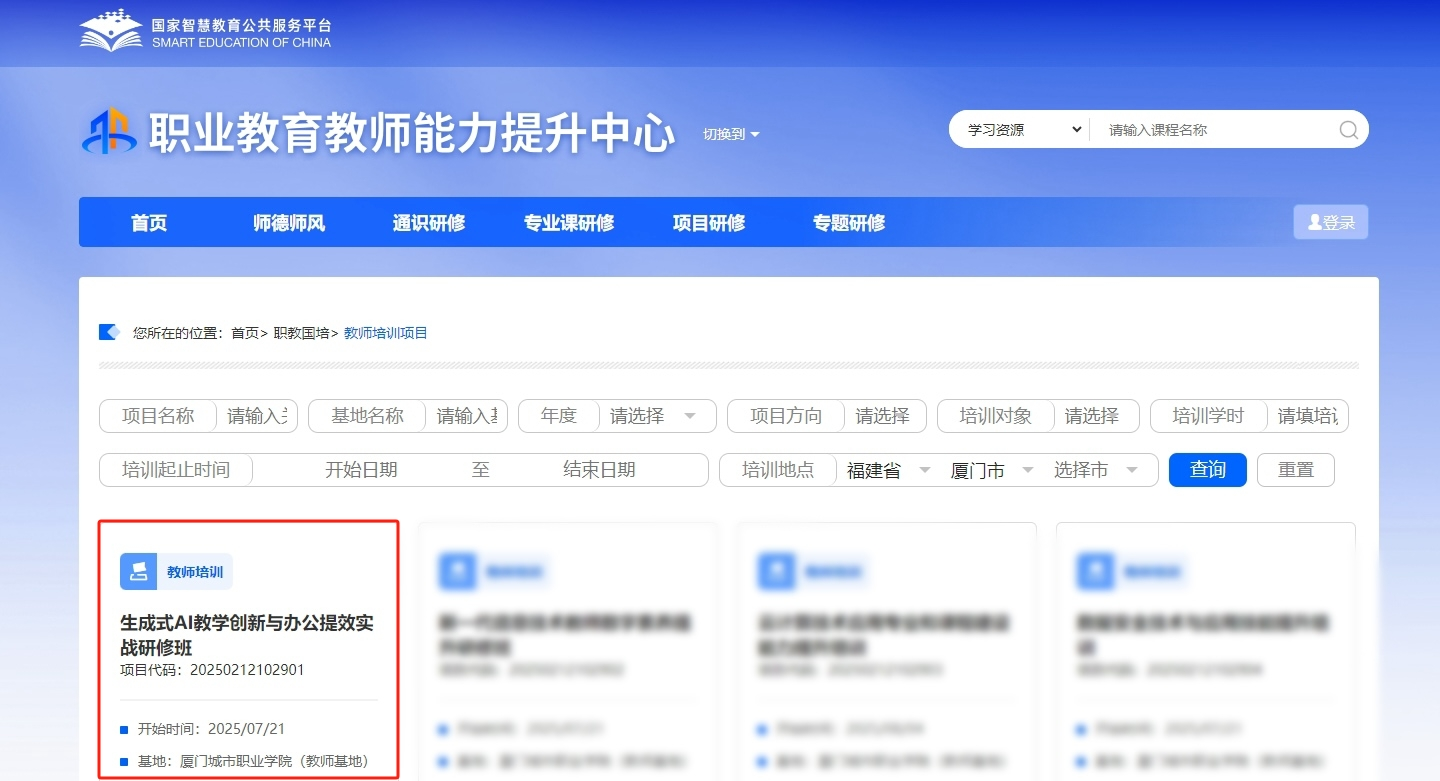Click the 培训学时 input field

coord(1307,416)
